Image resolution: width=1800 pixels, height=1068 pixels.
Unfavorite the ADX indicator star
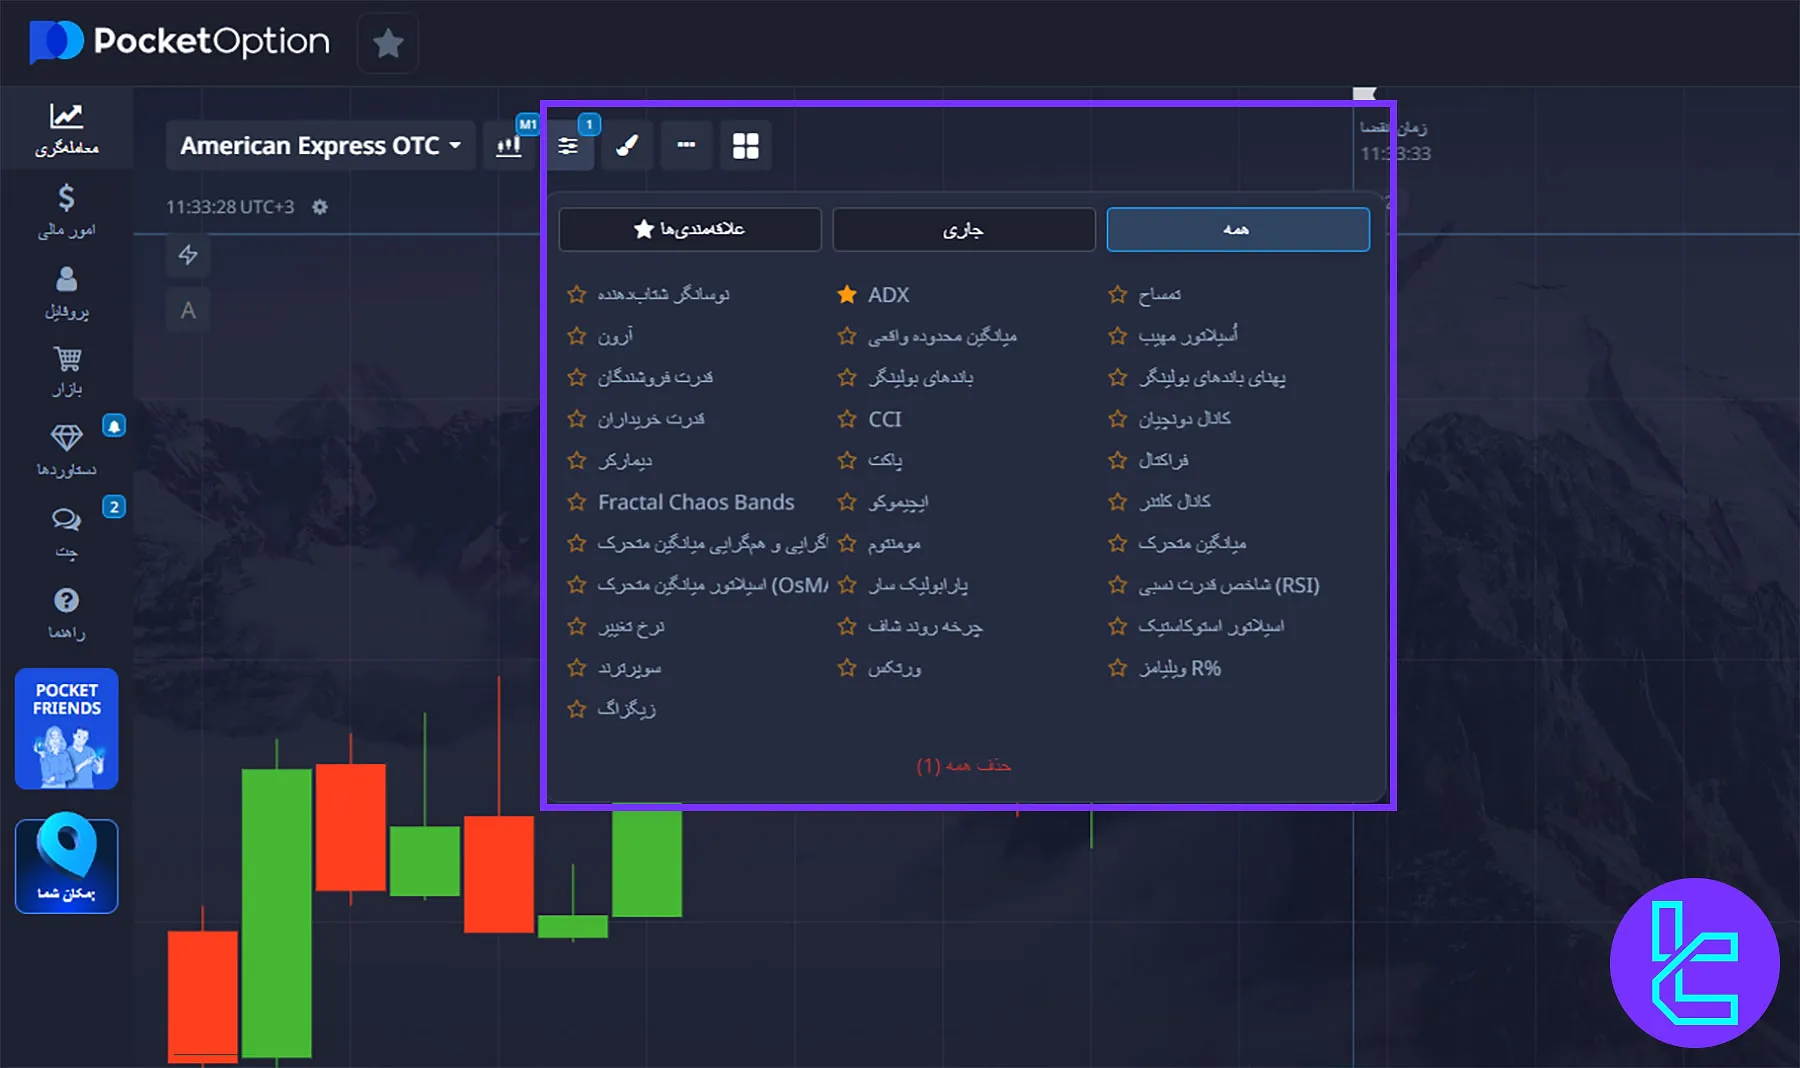847,295
